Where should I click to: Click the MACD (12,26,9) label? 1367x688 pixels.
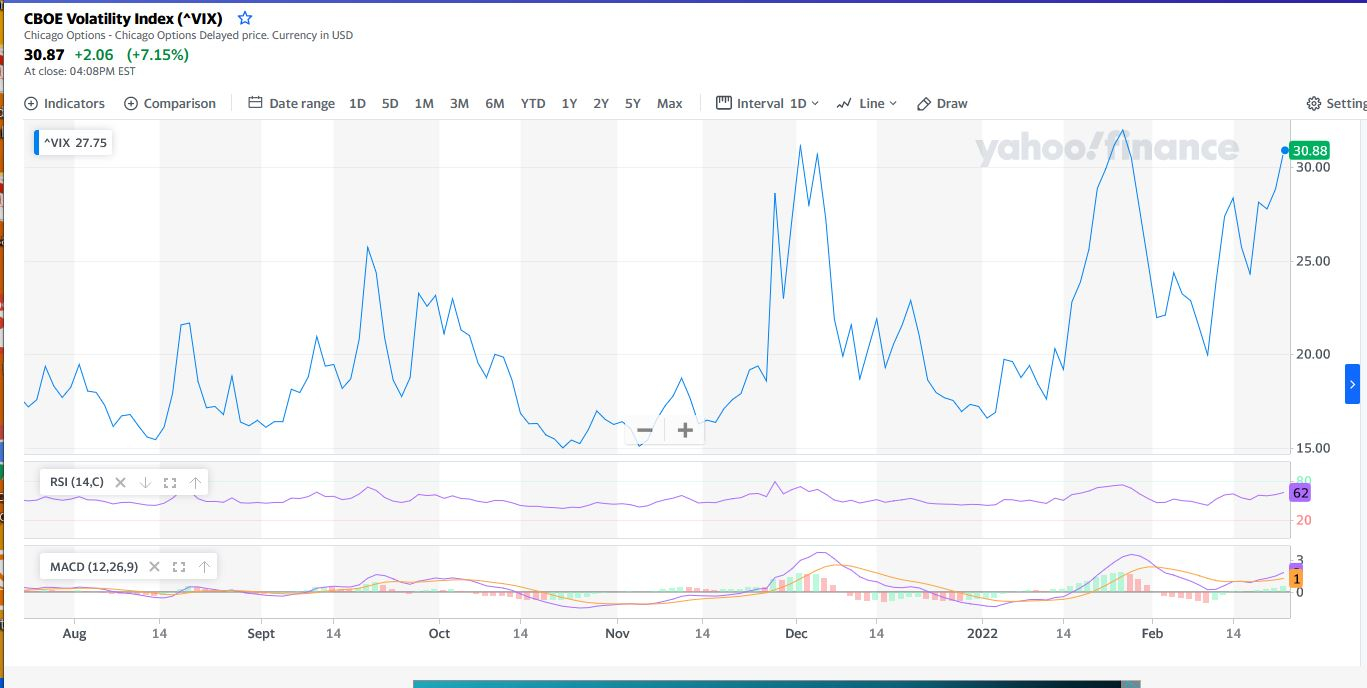point(94,567)
